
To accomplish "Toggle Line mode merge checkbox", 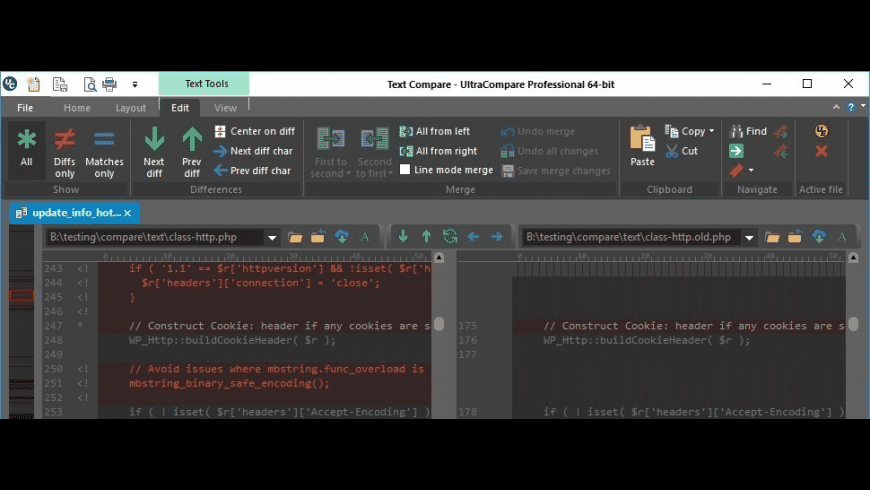I will (x=405, y=169).
